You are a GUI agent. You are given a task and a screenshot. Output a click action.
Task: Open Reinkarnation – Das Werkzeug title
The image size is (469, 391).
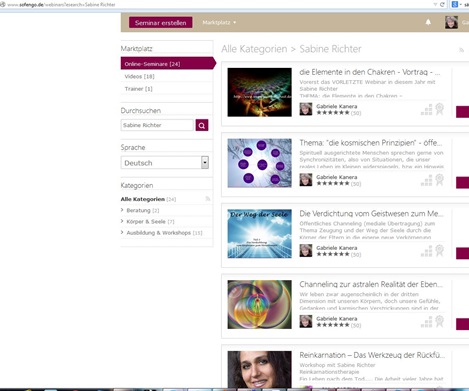[x=372, y=355]
